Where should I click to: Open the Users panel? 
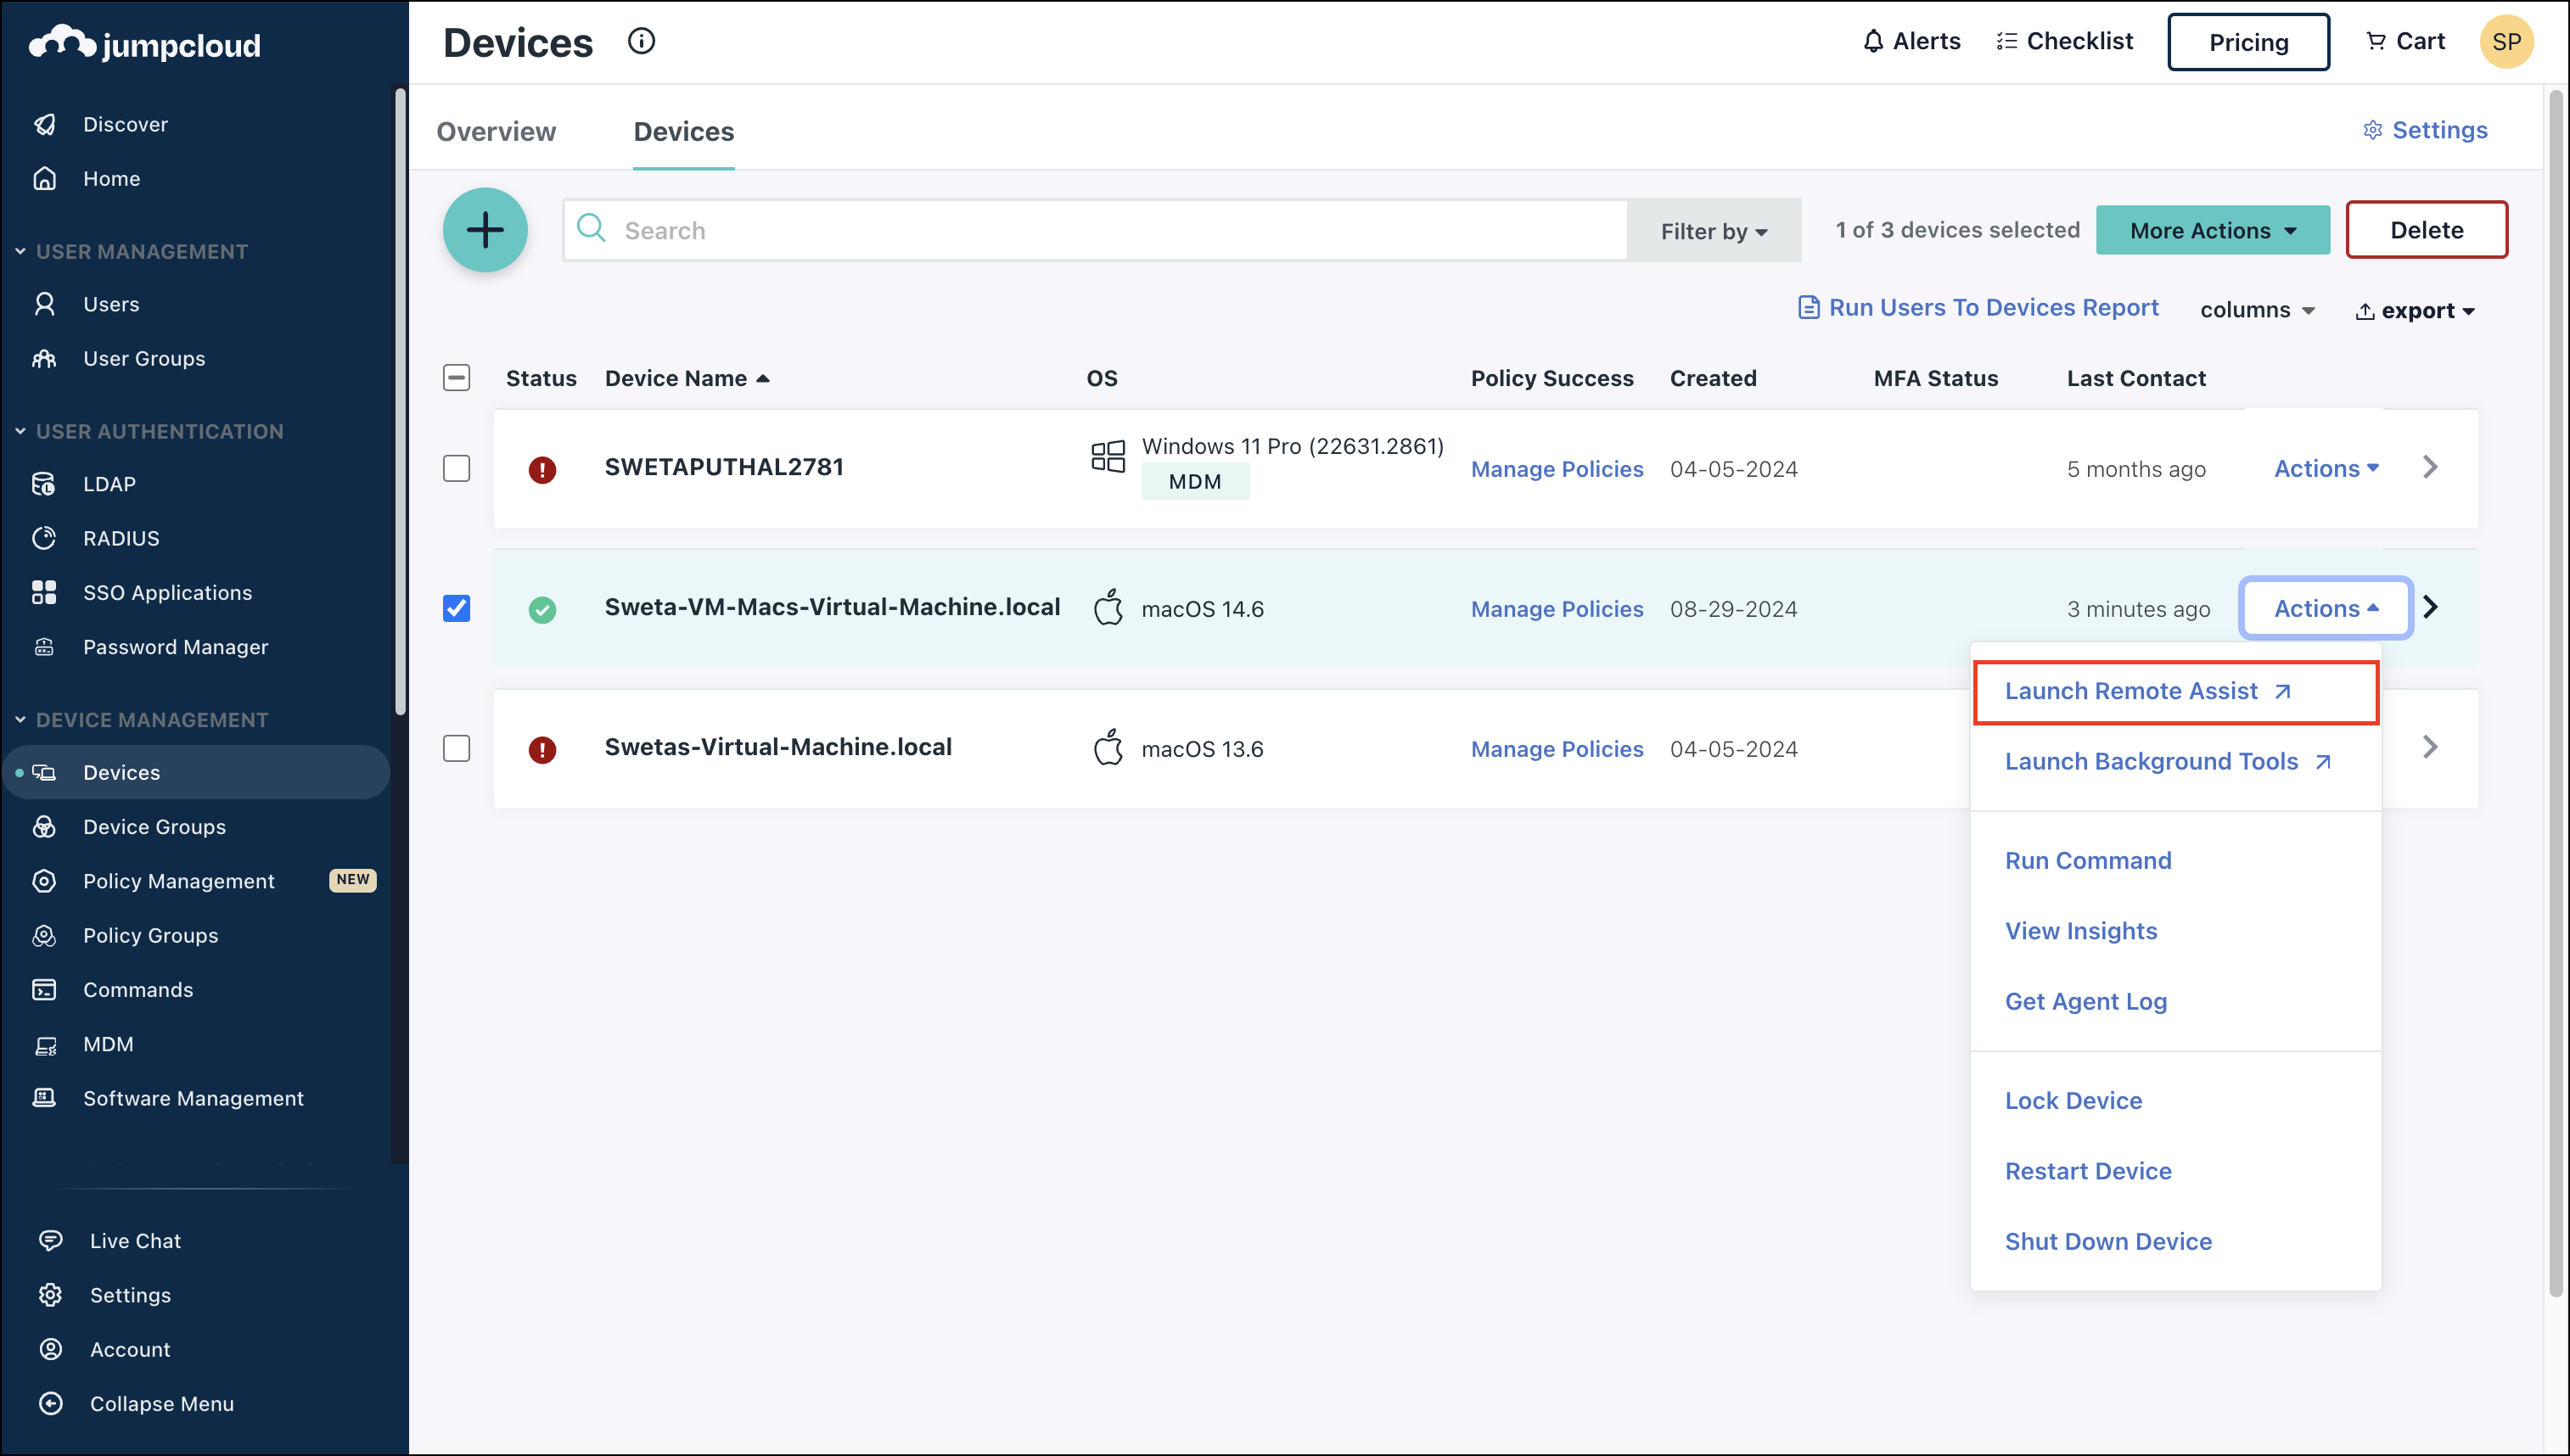click(110, 303)
